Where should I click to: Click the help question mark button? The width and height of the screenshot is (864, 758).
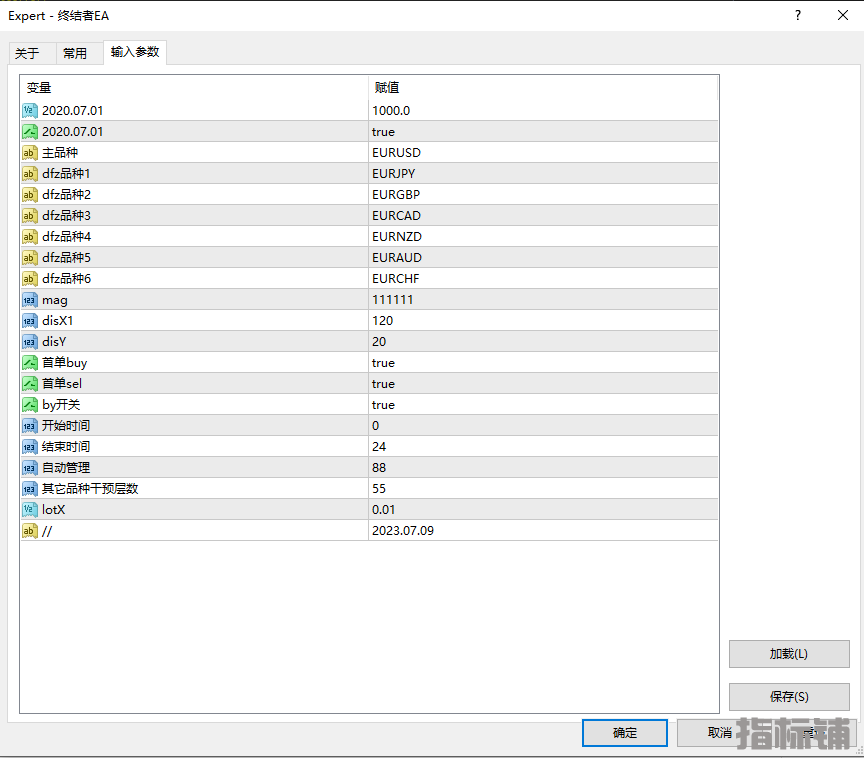coord(797,15)
